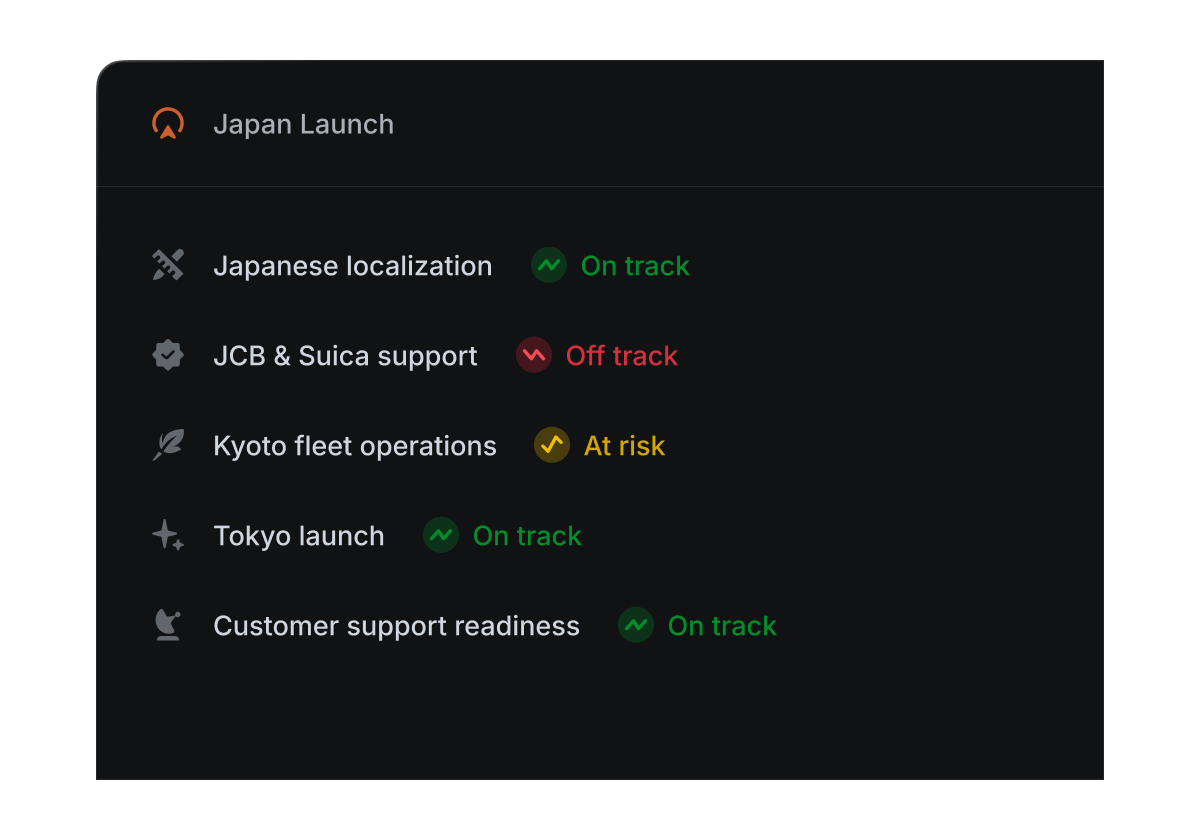Click the Off track status label
1200x840 pixels.
click(621, 356)
